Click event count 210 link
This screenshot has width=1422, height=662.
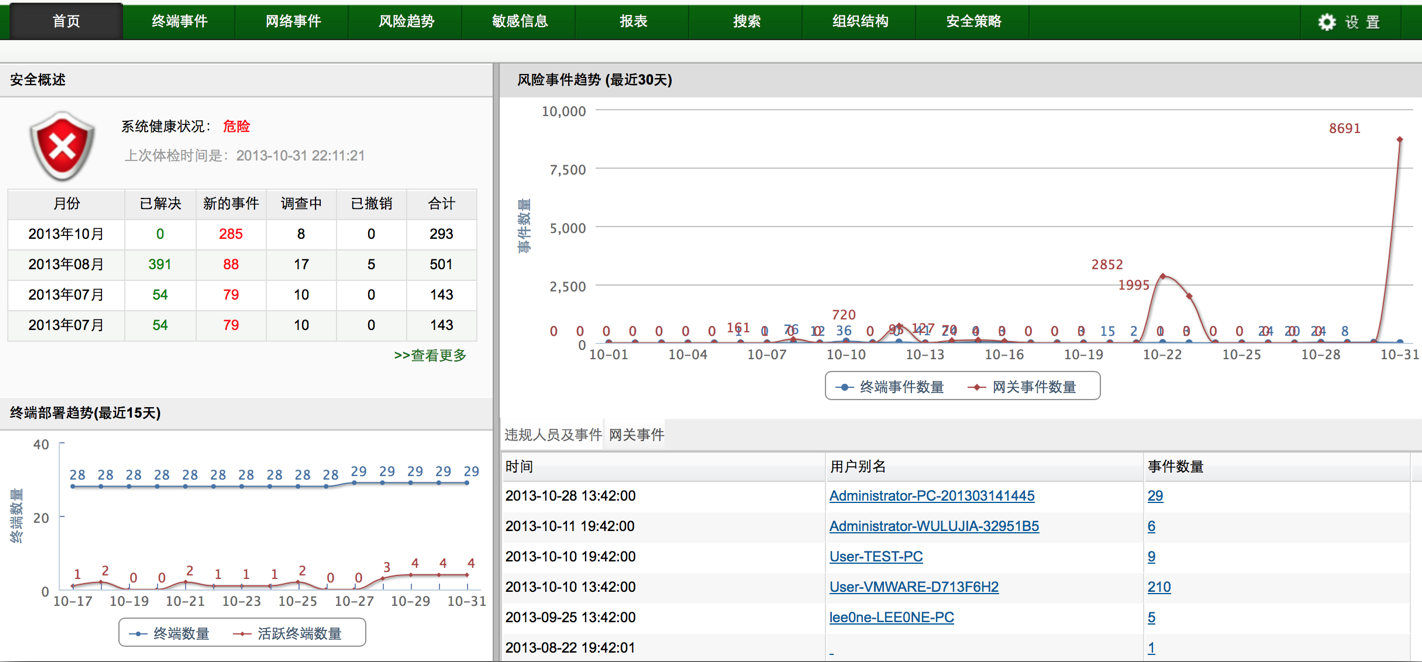pyautogui.click(x=1159, y=587)
